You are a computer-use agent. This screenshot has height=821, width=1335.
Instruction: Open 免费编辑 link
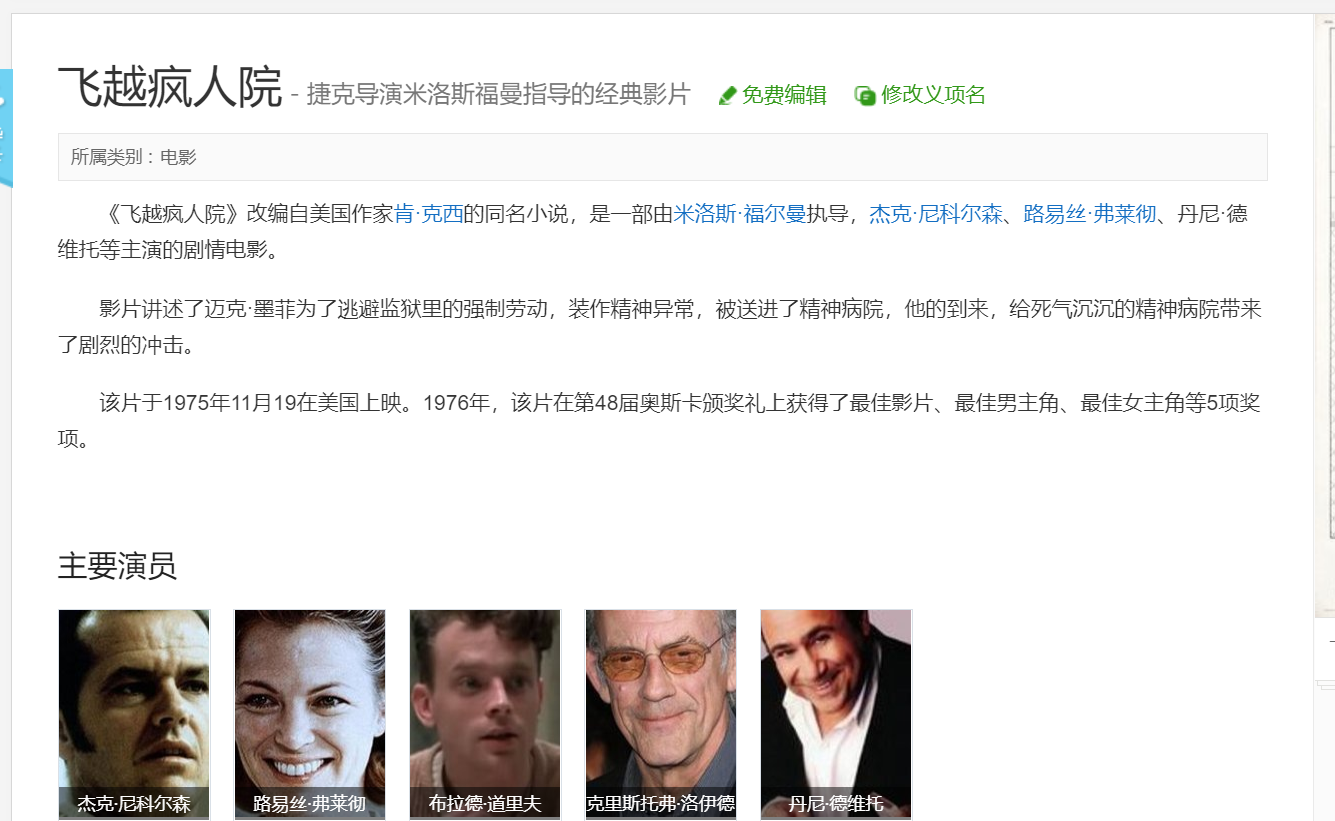784,95
